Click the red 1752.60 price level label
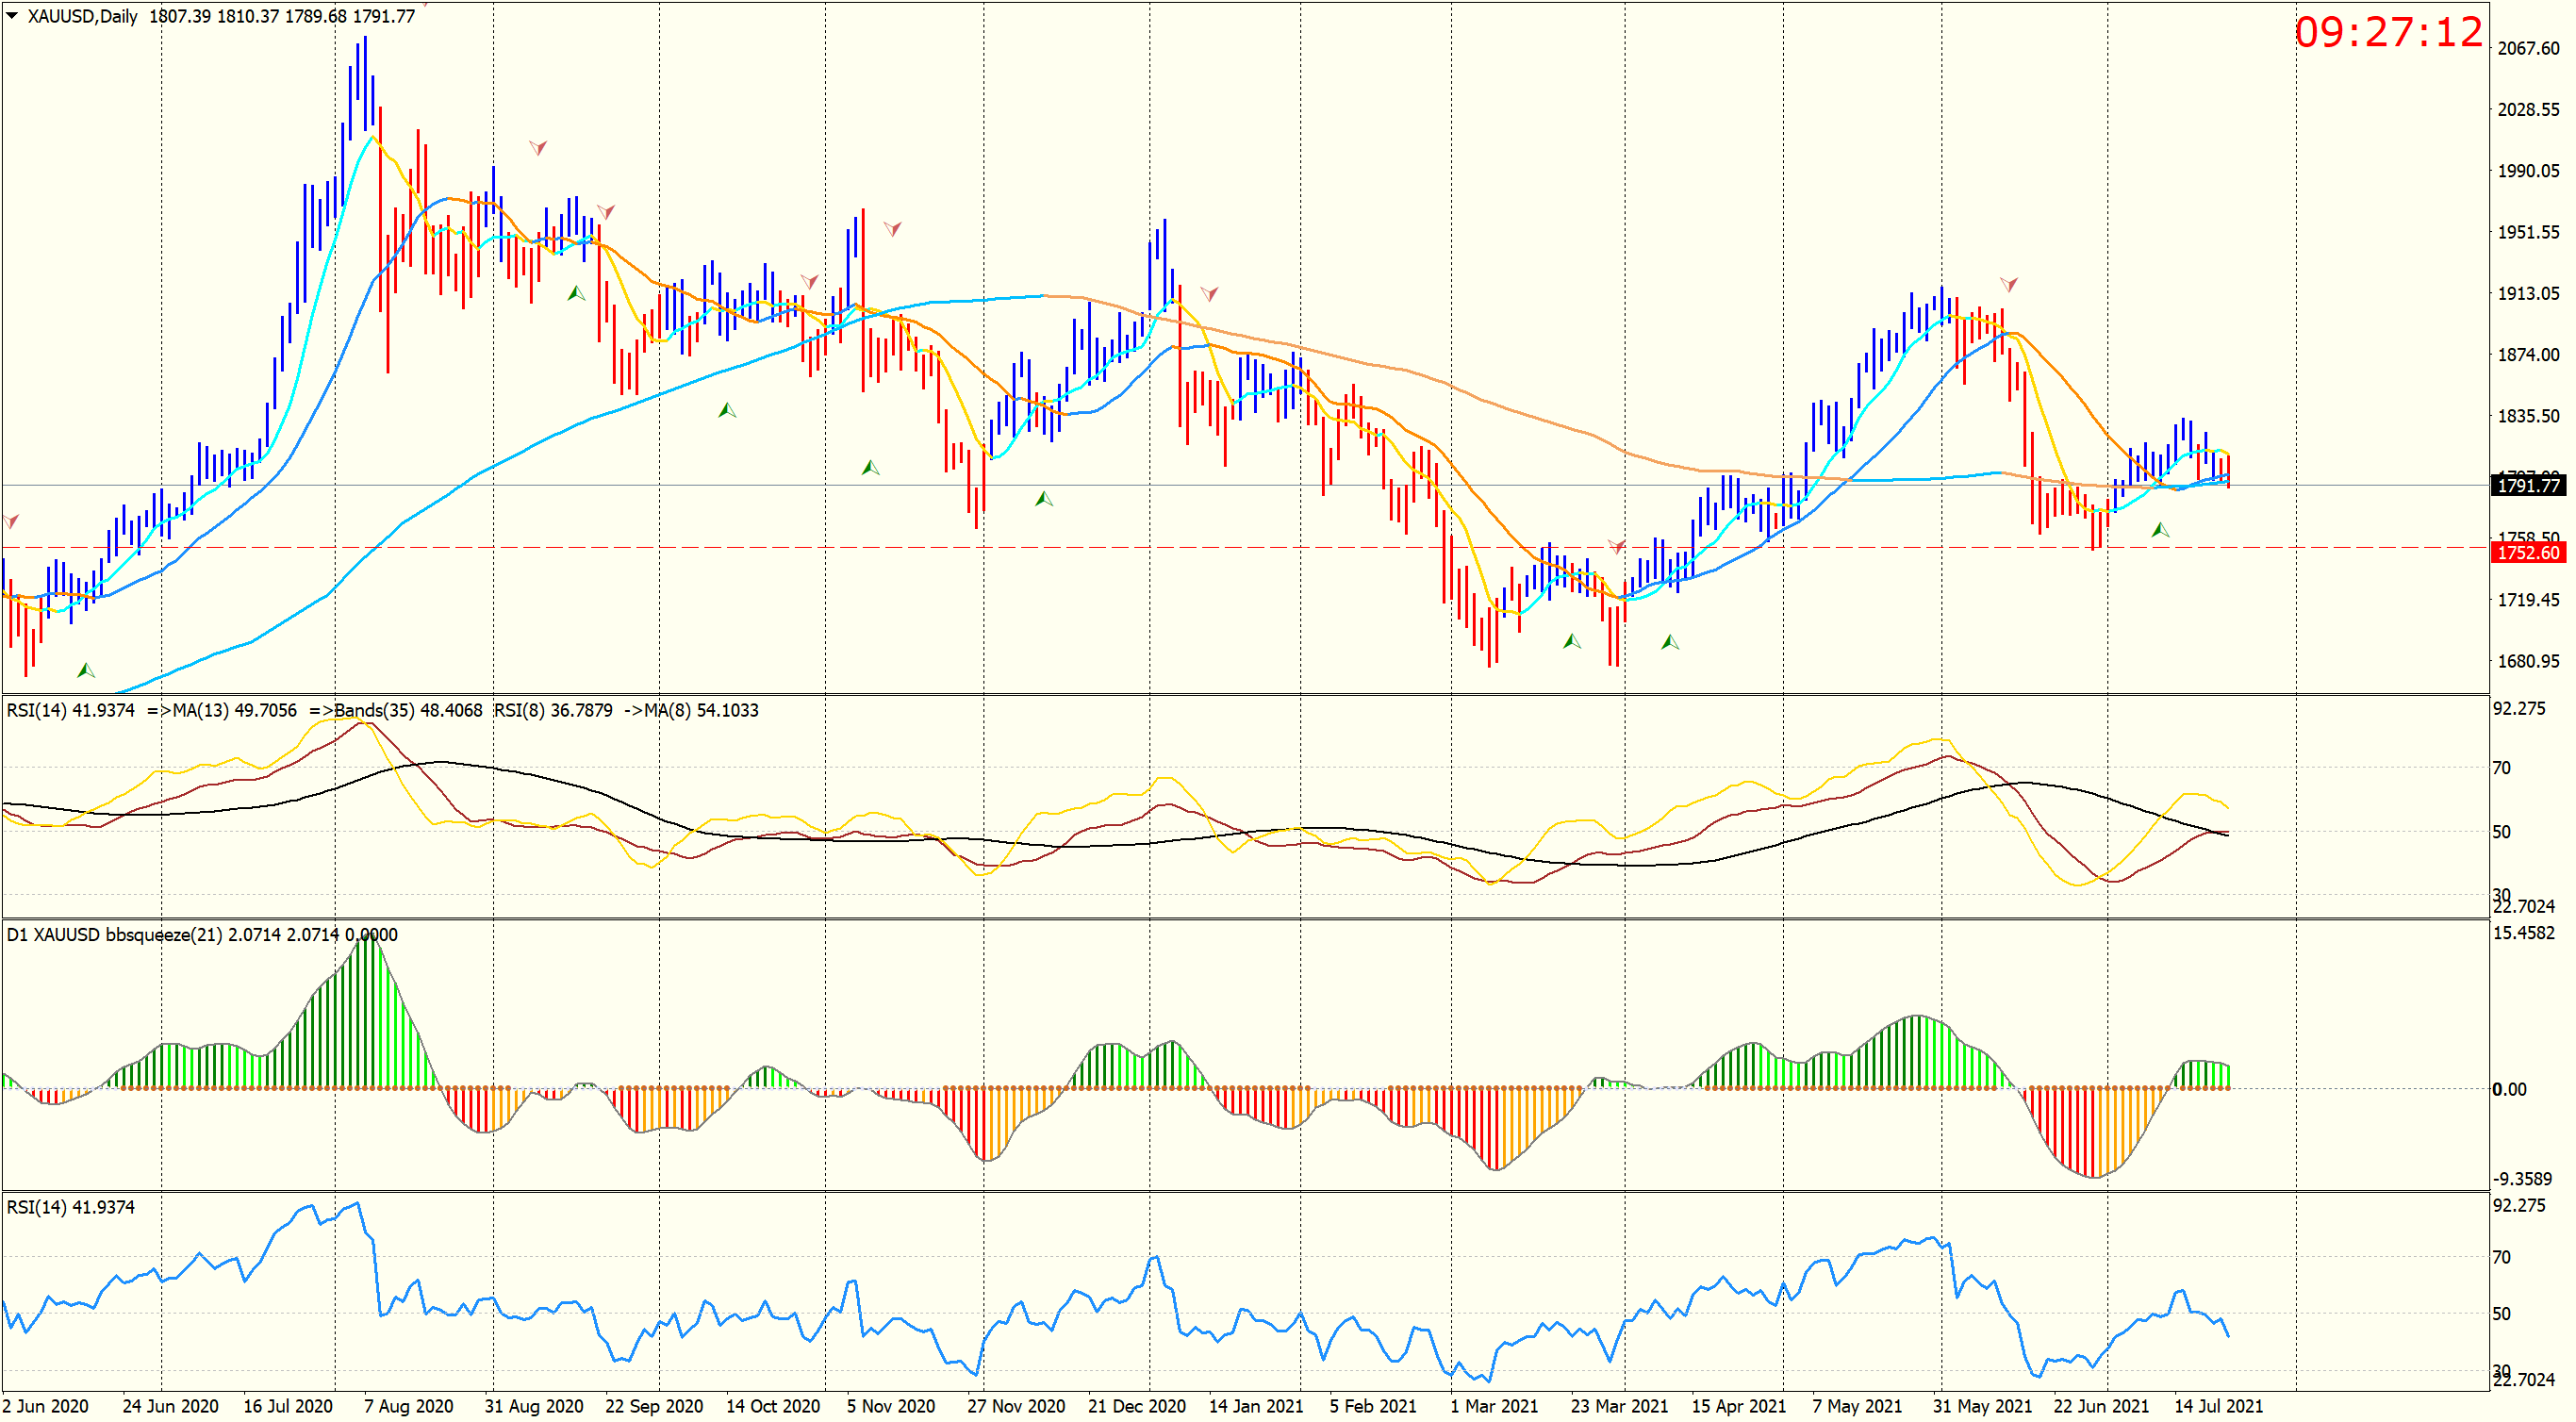2576x1422 pixels. click(2528, 553)
